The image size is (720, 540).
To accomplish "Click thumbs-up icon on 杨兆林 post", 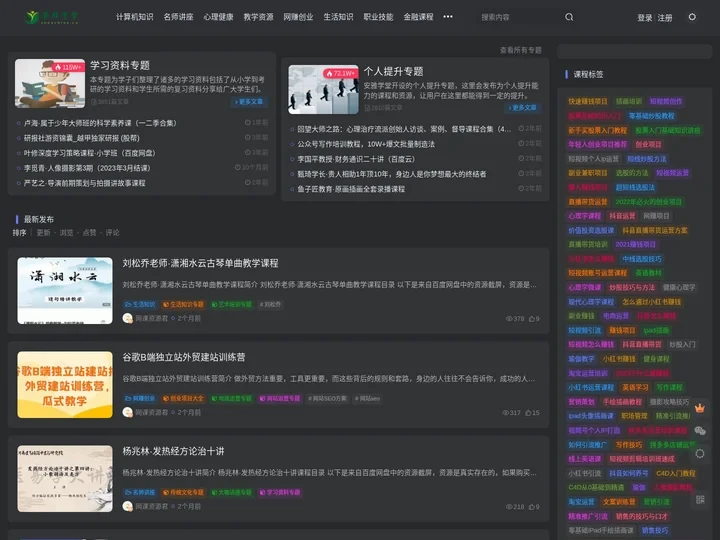I will point(531,506).
